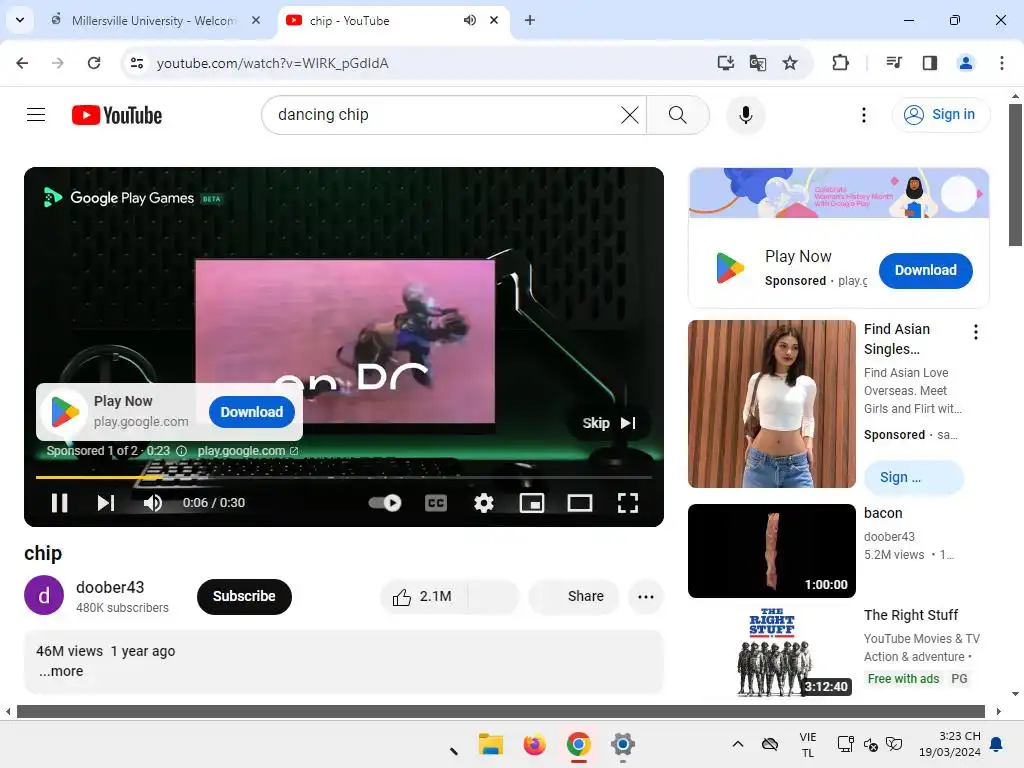Expand description with ...more

(61, 671)
